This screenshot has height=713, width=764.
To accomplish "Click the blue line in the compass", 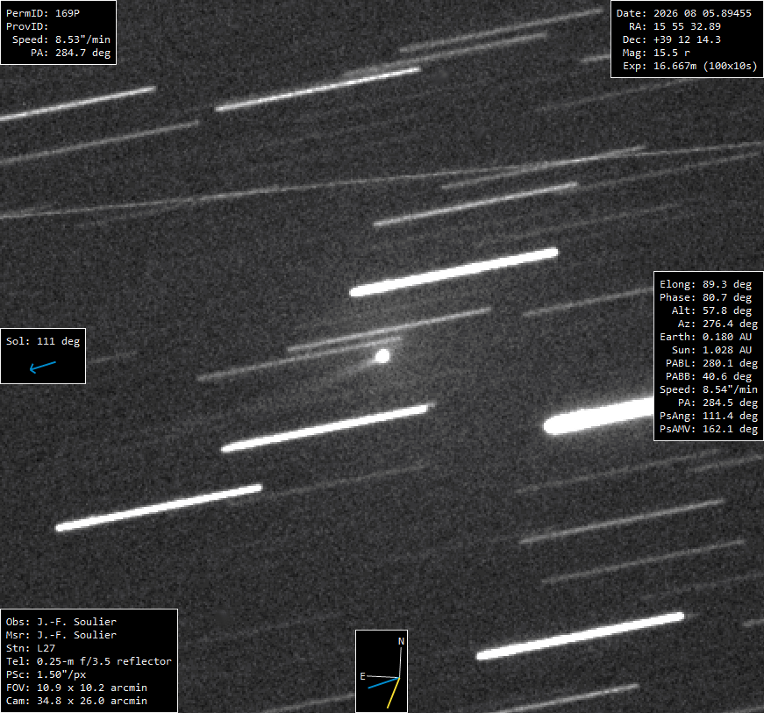I will [383, 683].
